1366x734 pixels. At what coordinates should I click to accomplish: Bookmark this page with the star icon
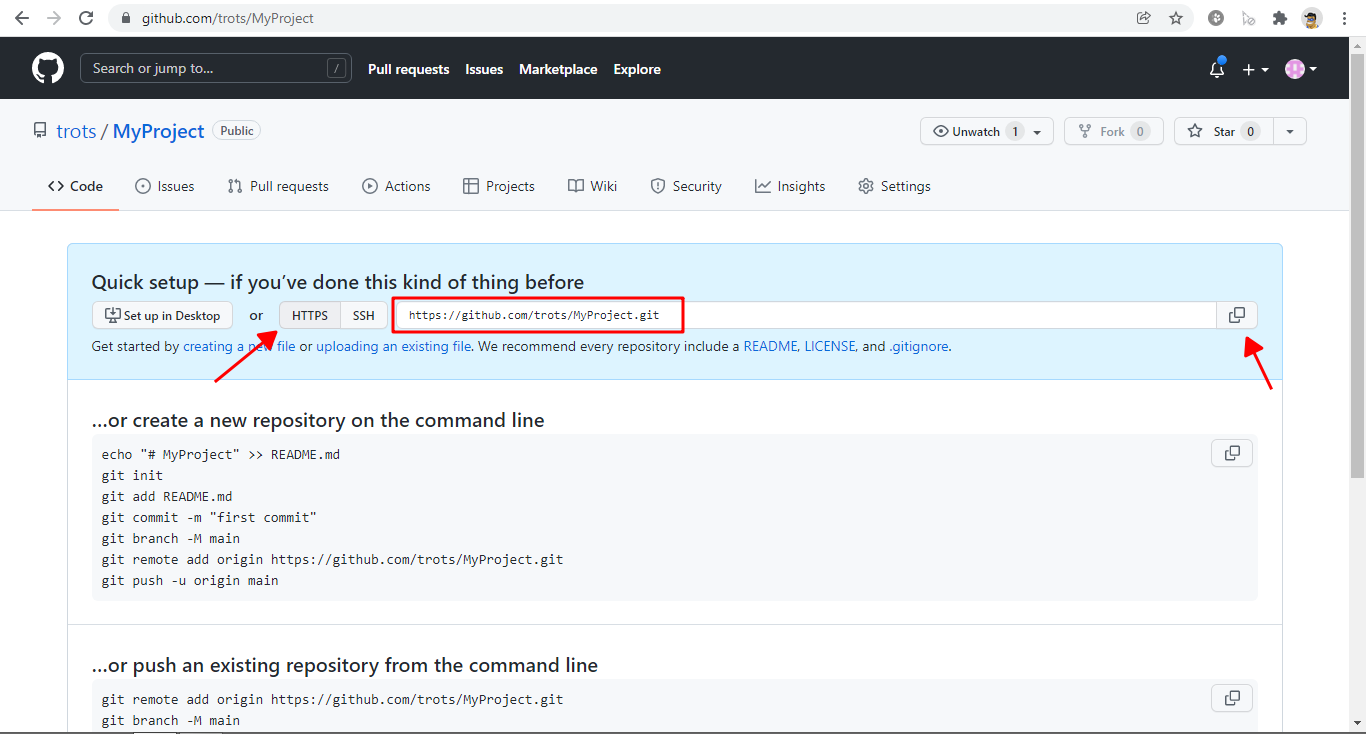[1176, 18]
